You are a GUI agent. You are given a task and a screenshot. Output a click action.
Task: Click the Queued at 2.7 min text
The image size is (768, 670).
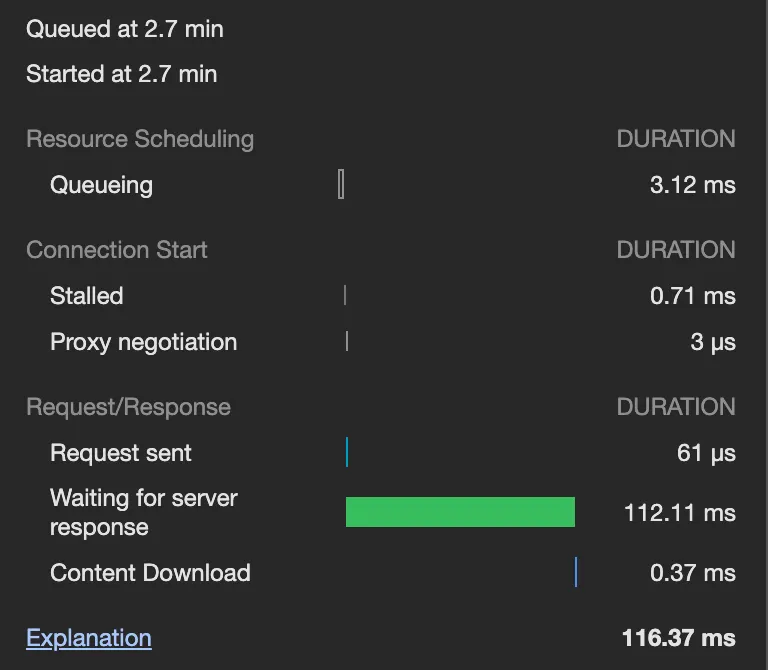pyautogui.click(x=125, y=29)
